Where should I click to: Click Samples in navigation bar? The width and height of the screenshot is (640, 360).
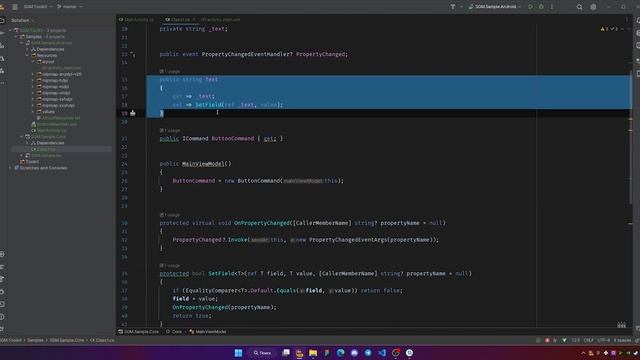click(36, 340)
